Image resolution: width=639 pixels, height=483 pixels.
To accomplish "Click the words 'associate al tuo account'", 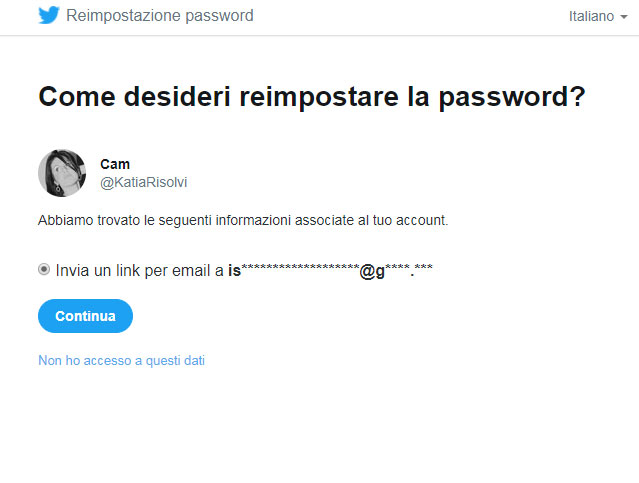I will click(371, 221).
